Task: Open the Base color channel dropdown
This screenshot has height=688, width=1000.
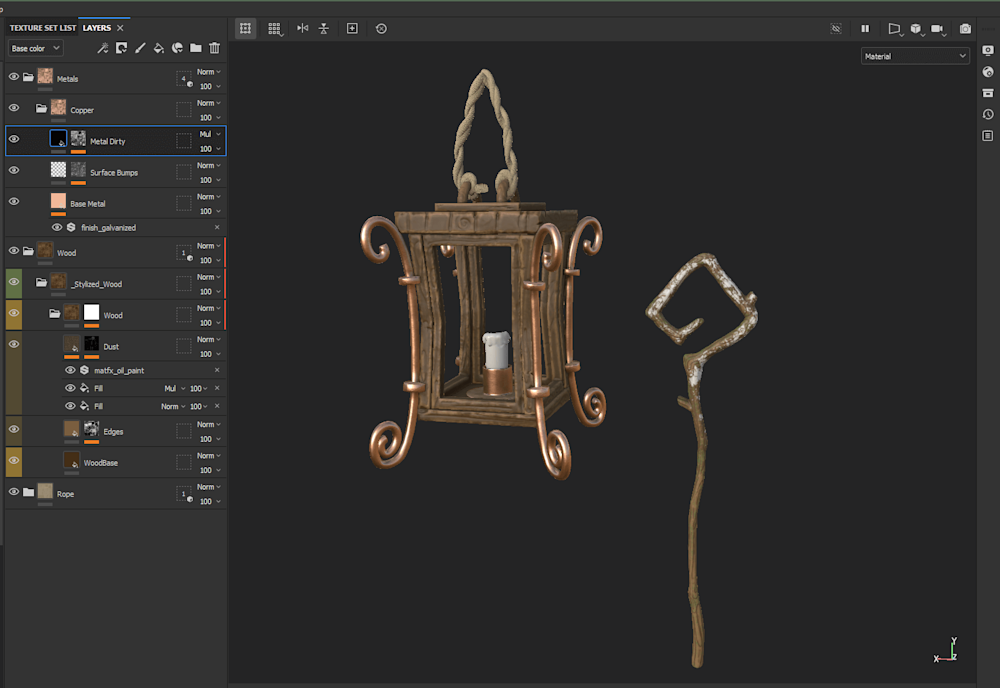Action: point(36,48)
